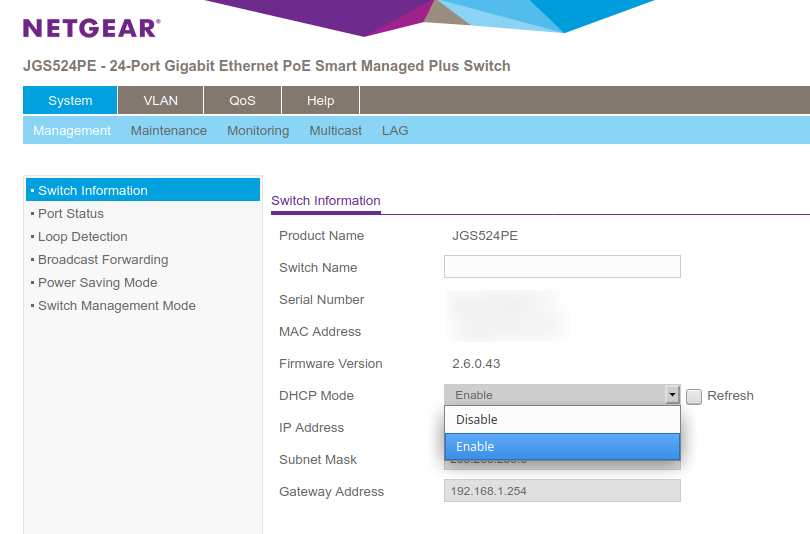Click the JGS524PE switch title heading
Image resolution: width=810 pixels, height=534 pixels.
[x=267, y=66]
